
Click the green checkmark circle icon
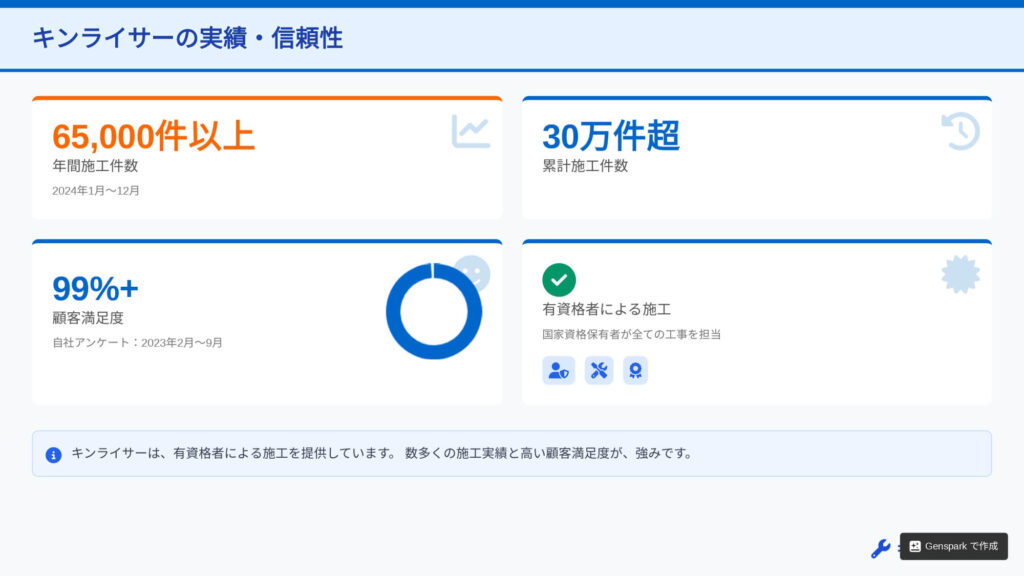tap(559, 280)
